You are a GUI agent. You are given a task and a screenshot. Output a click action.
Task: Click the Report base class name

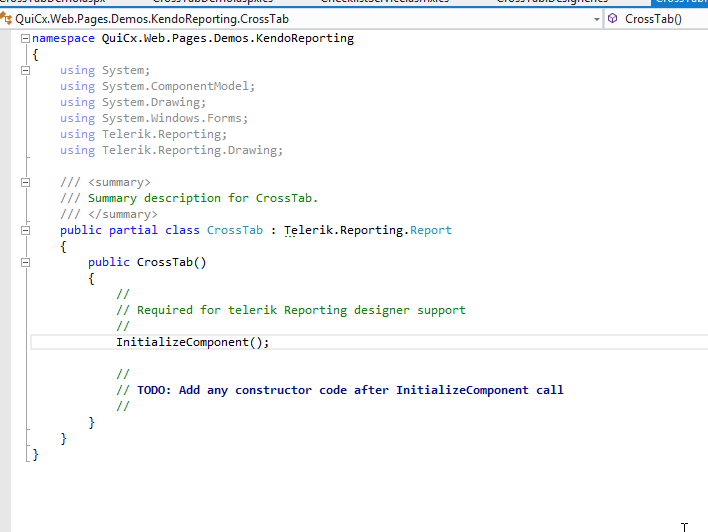coord(431,230)
